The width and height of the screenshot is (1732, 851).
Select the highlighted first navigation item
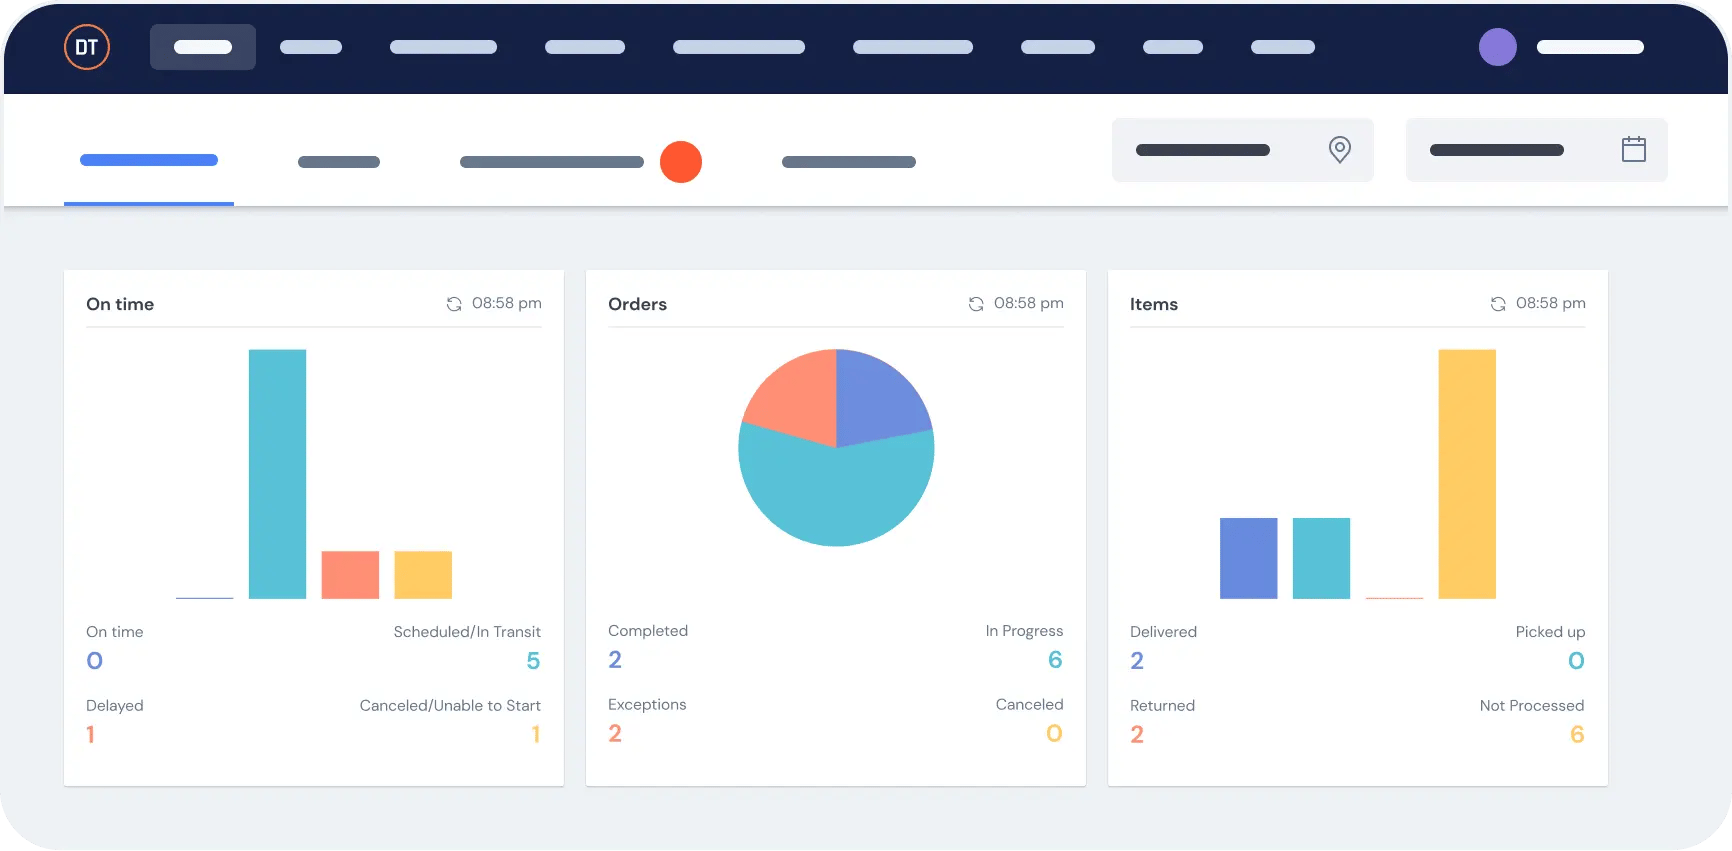click(203, 47)
